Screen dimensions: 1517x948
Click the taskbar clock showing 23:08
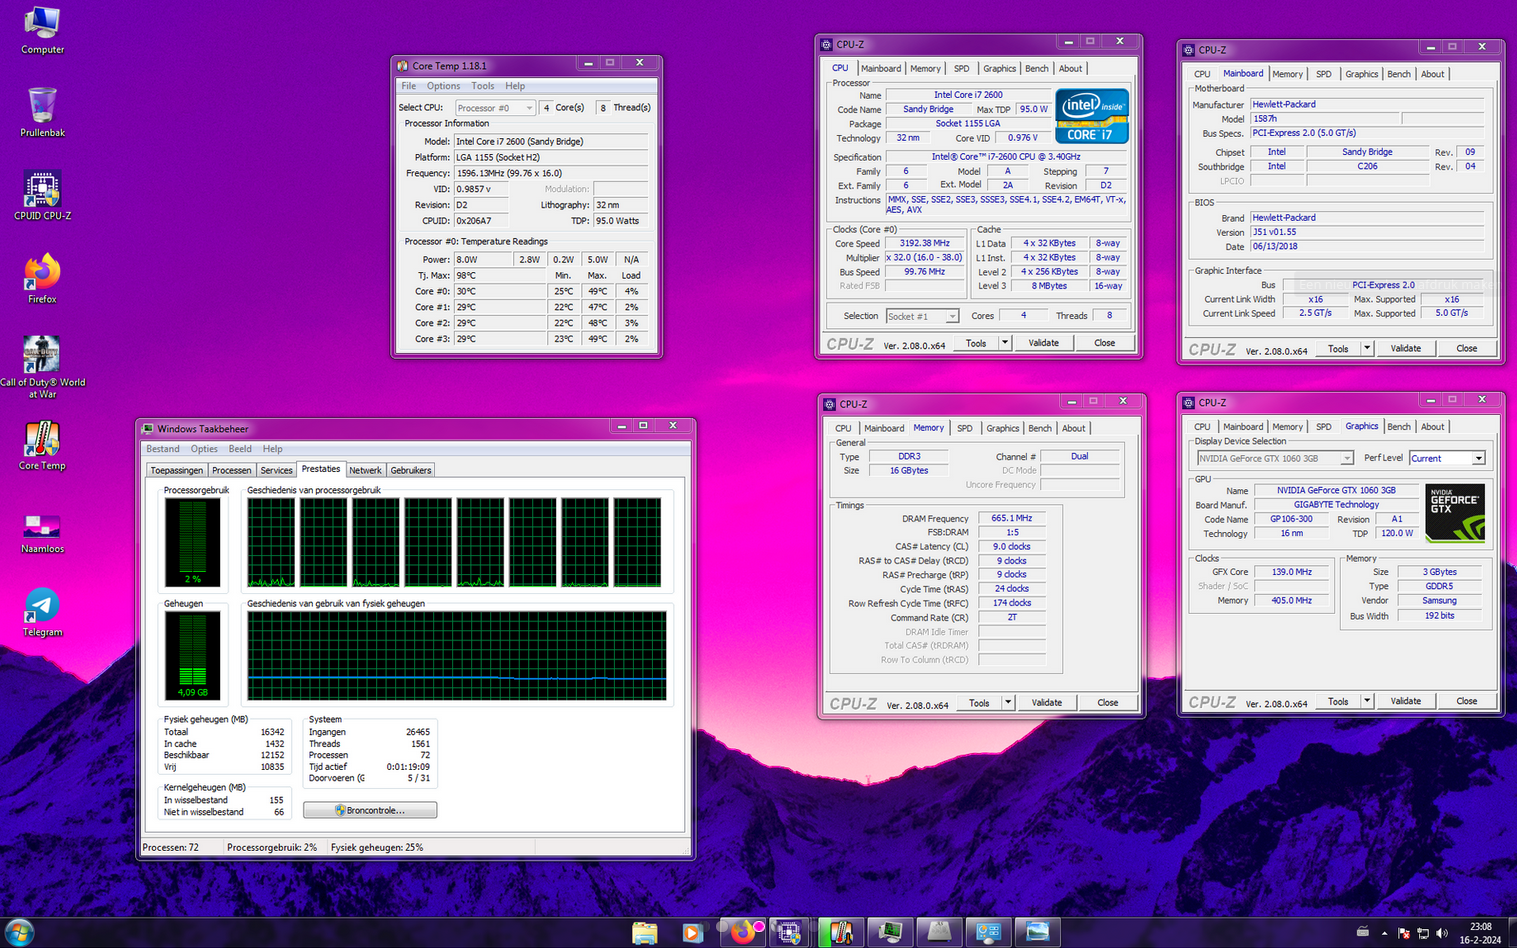point(1481,933)
